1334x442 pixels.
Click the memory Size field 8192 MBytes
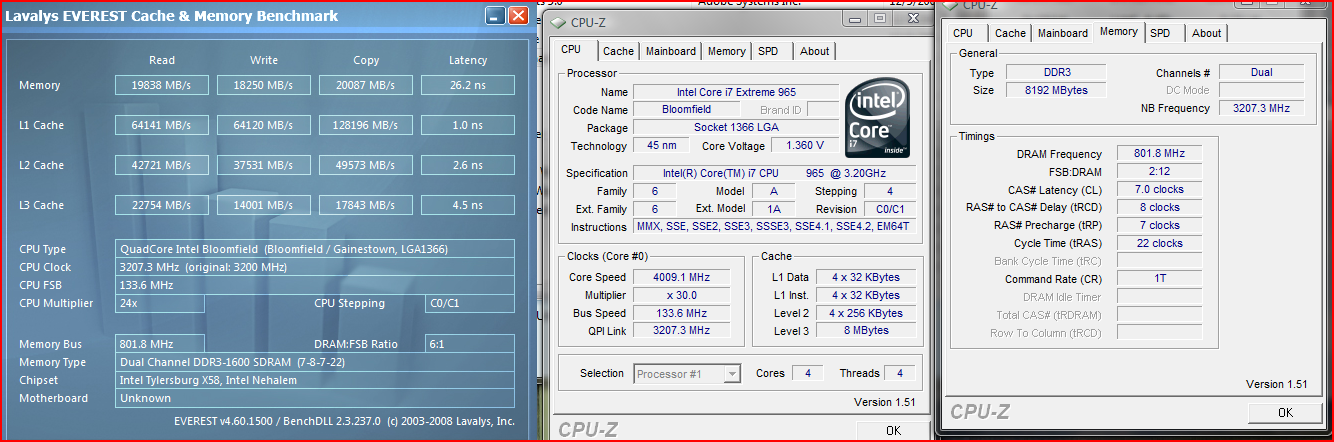tap(1055, 90)
